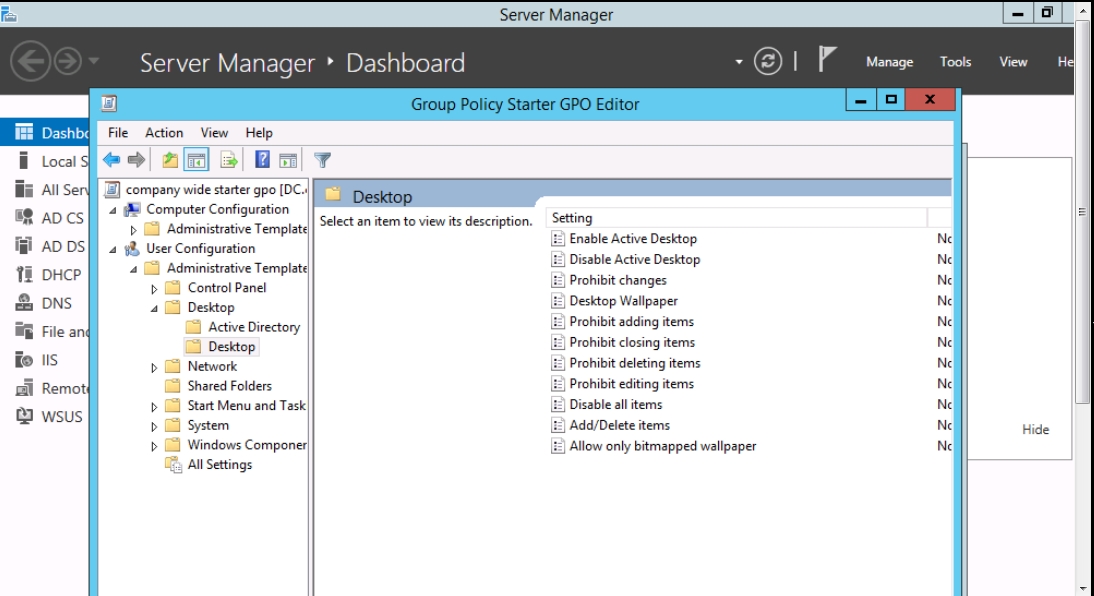1094x596 pixels.
Task: Click Server Manager's circular Back button
Action: (31, 61)
